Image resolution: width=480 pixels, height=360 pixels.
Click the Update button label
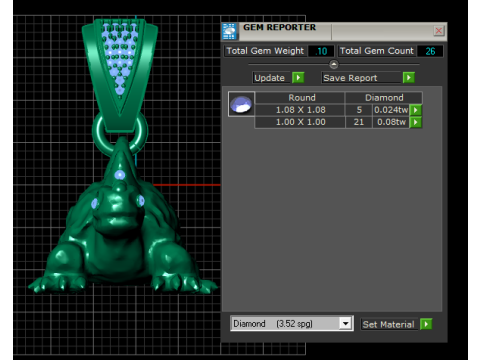click(x=270, y=78)
